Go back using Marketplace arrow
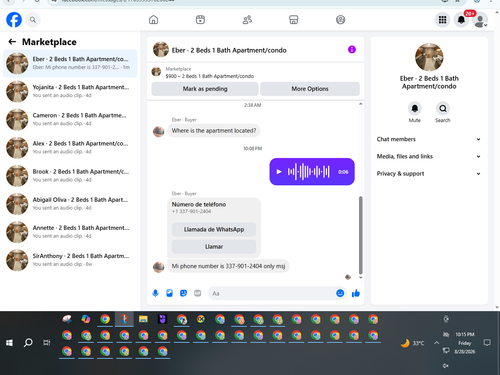This screenshot has height=375, width=500. (x=12, y=42)
